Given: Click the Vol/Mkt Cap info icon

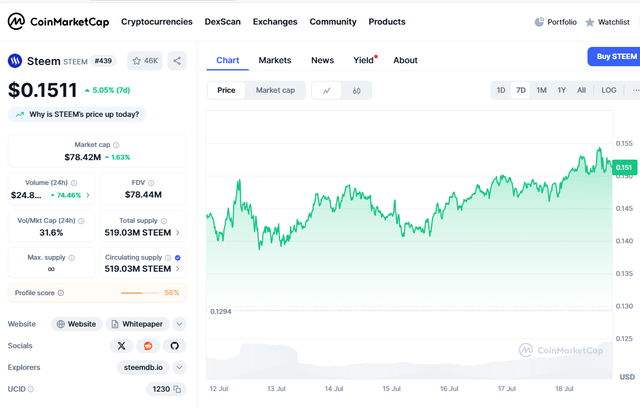Looking at the screenshot, I should point(81,221).
